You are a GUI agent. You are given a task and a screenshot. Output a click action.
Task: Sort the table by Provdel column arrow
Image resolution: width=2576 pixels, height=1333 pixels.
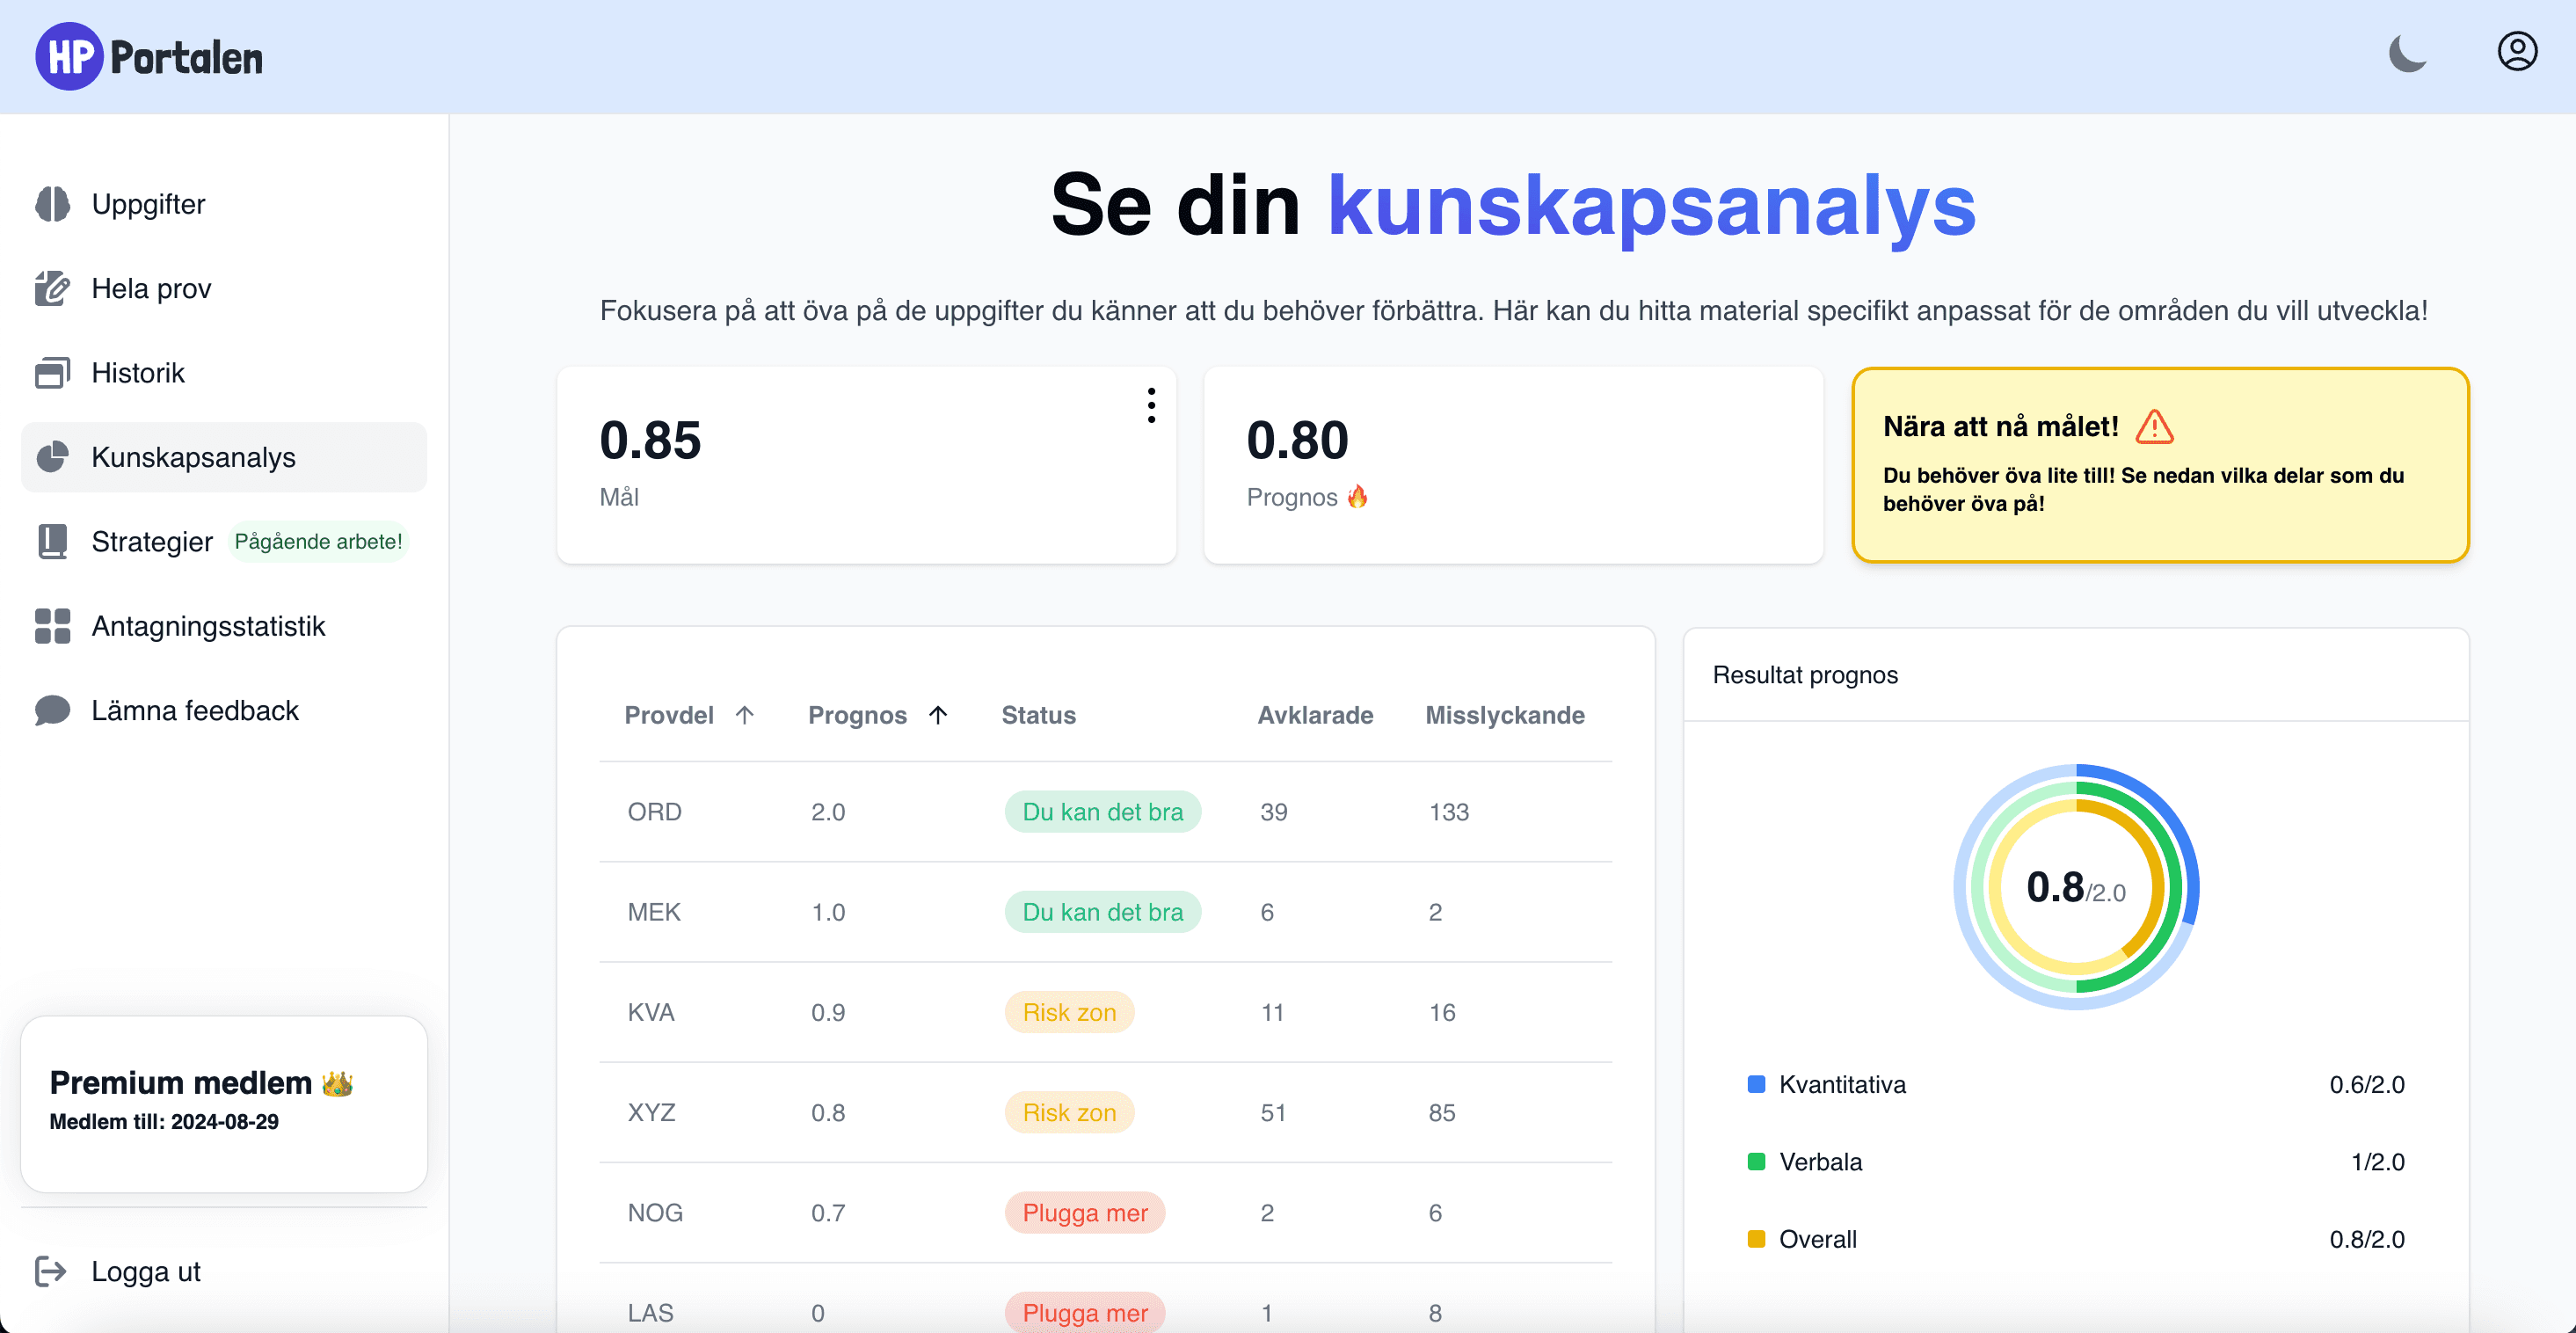coord(745,714)
